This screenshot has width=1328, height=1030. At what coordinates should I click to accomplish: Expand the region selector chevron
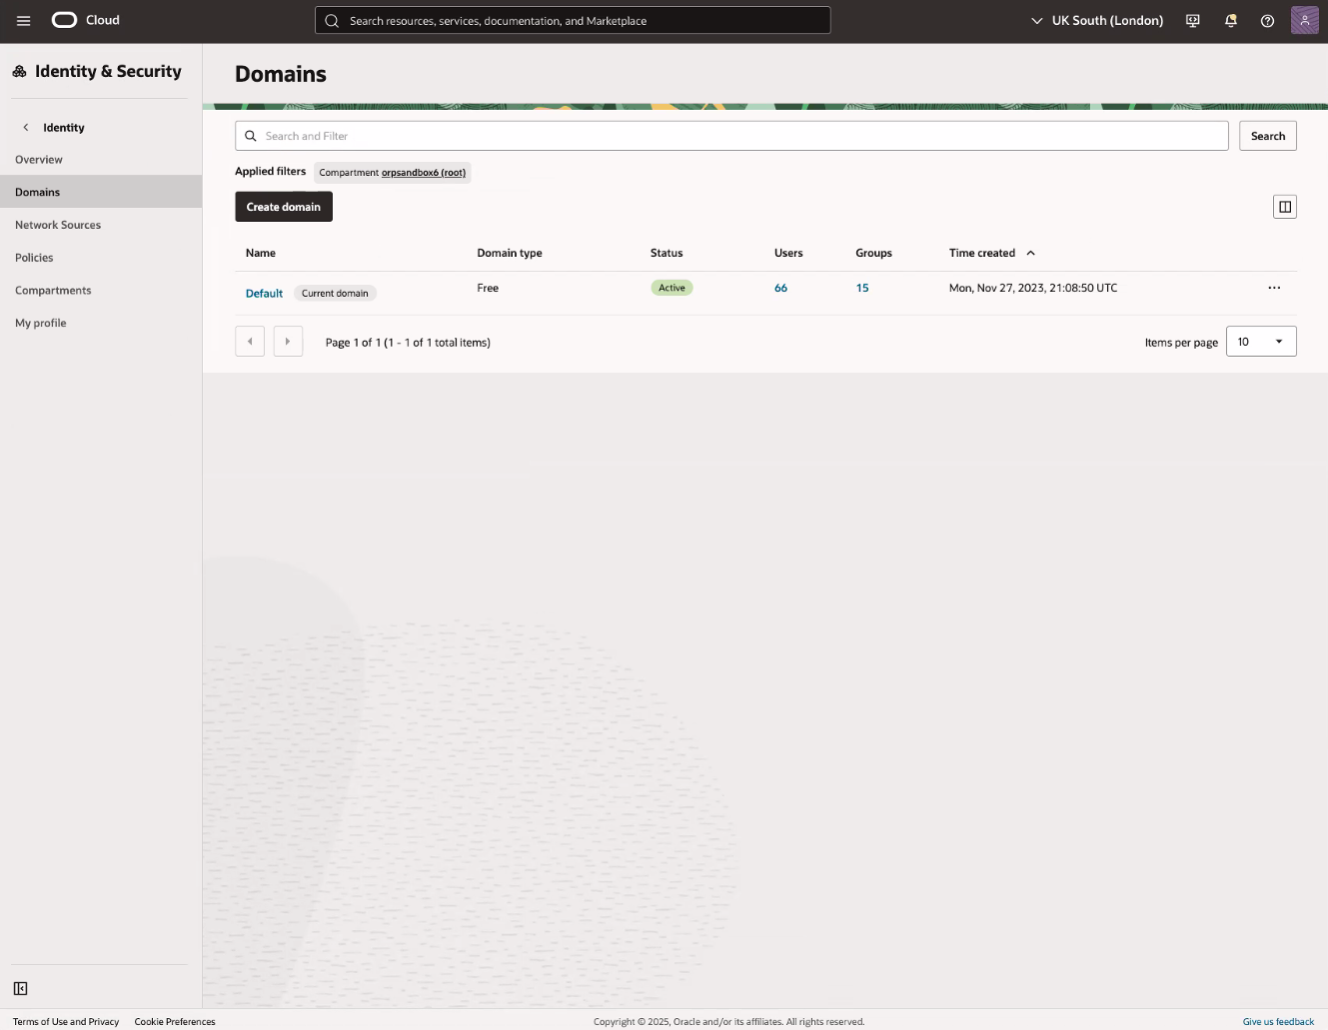(1037, 20)
